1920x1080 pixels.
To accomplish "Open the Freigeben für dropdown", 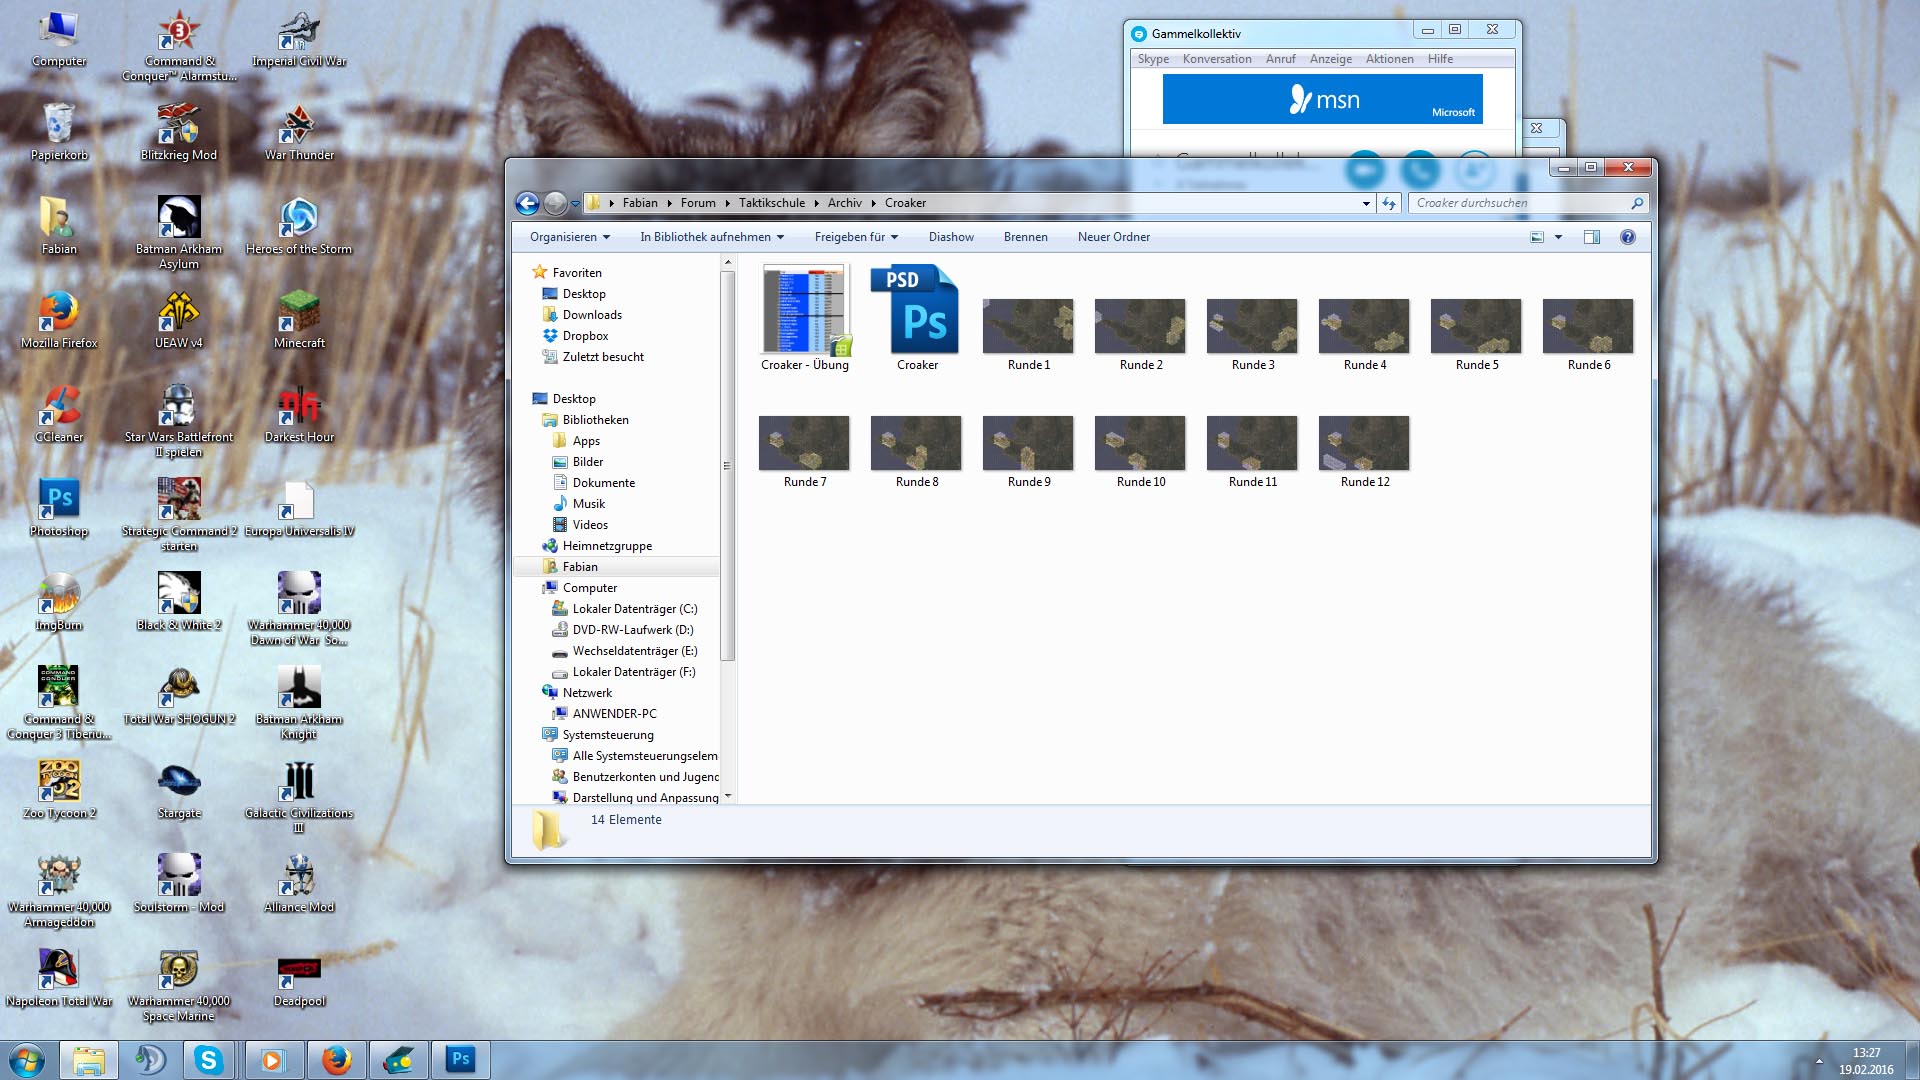I will [856, 237].
